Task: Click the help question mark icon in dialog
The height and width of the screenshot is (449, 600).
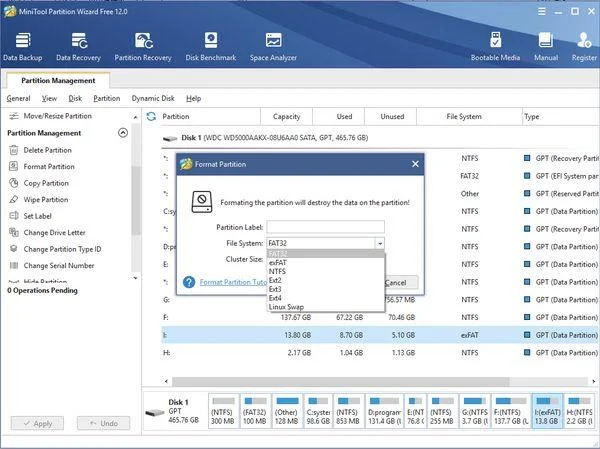Action: (x=189, y=282)
